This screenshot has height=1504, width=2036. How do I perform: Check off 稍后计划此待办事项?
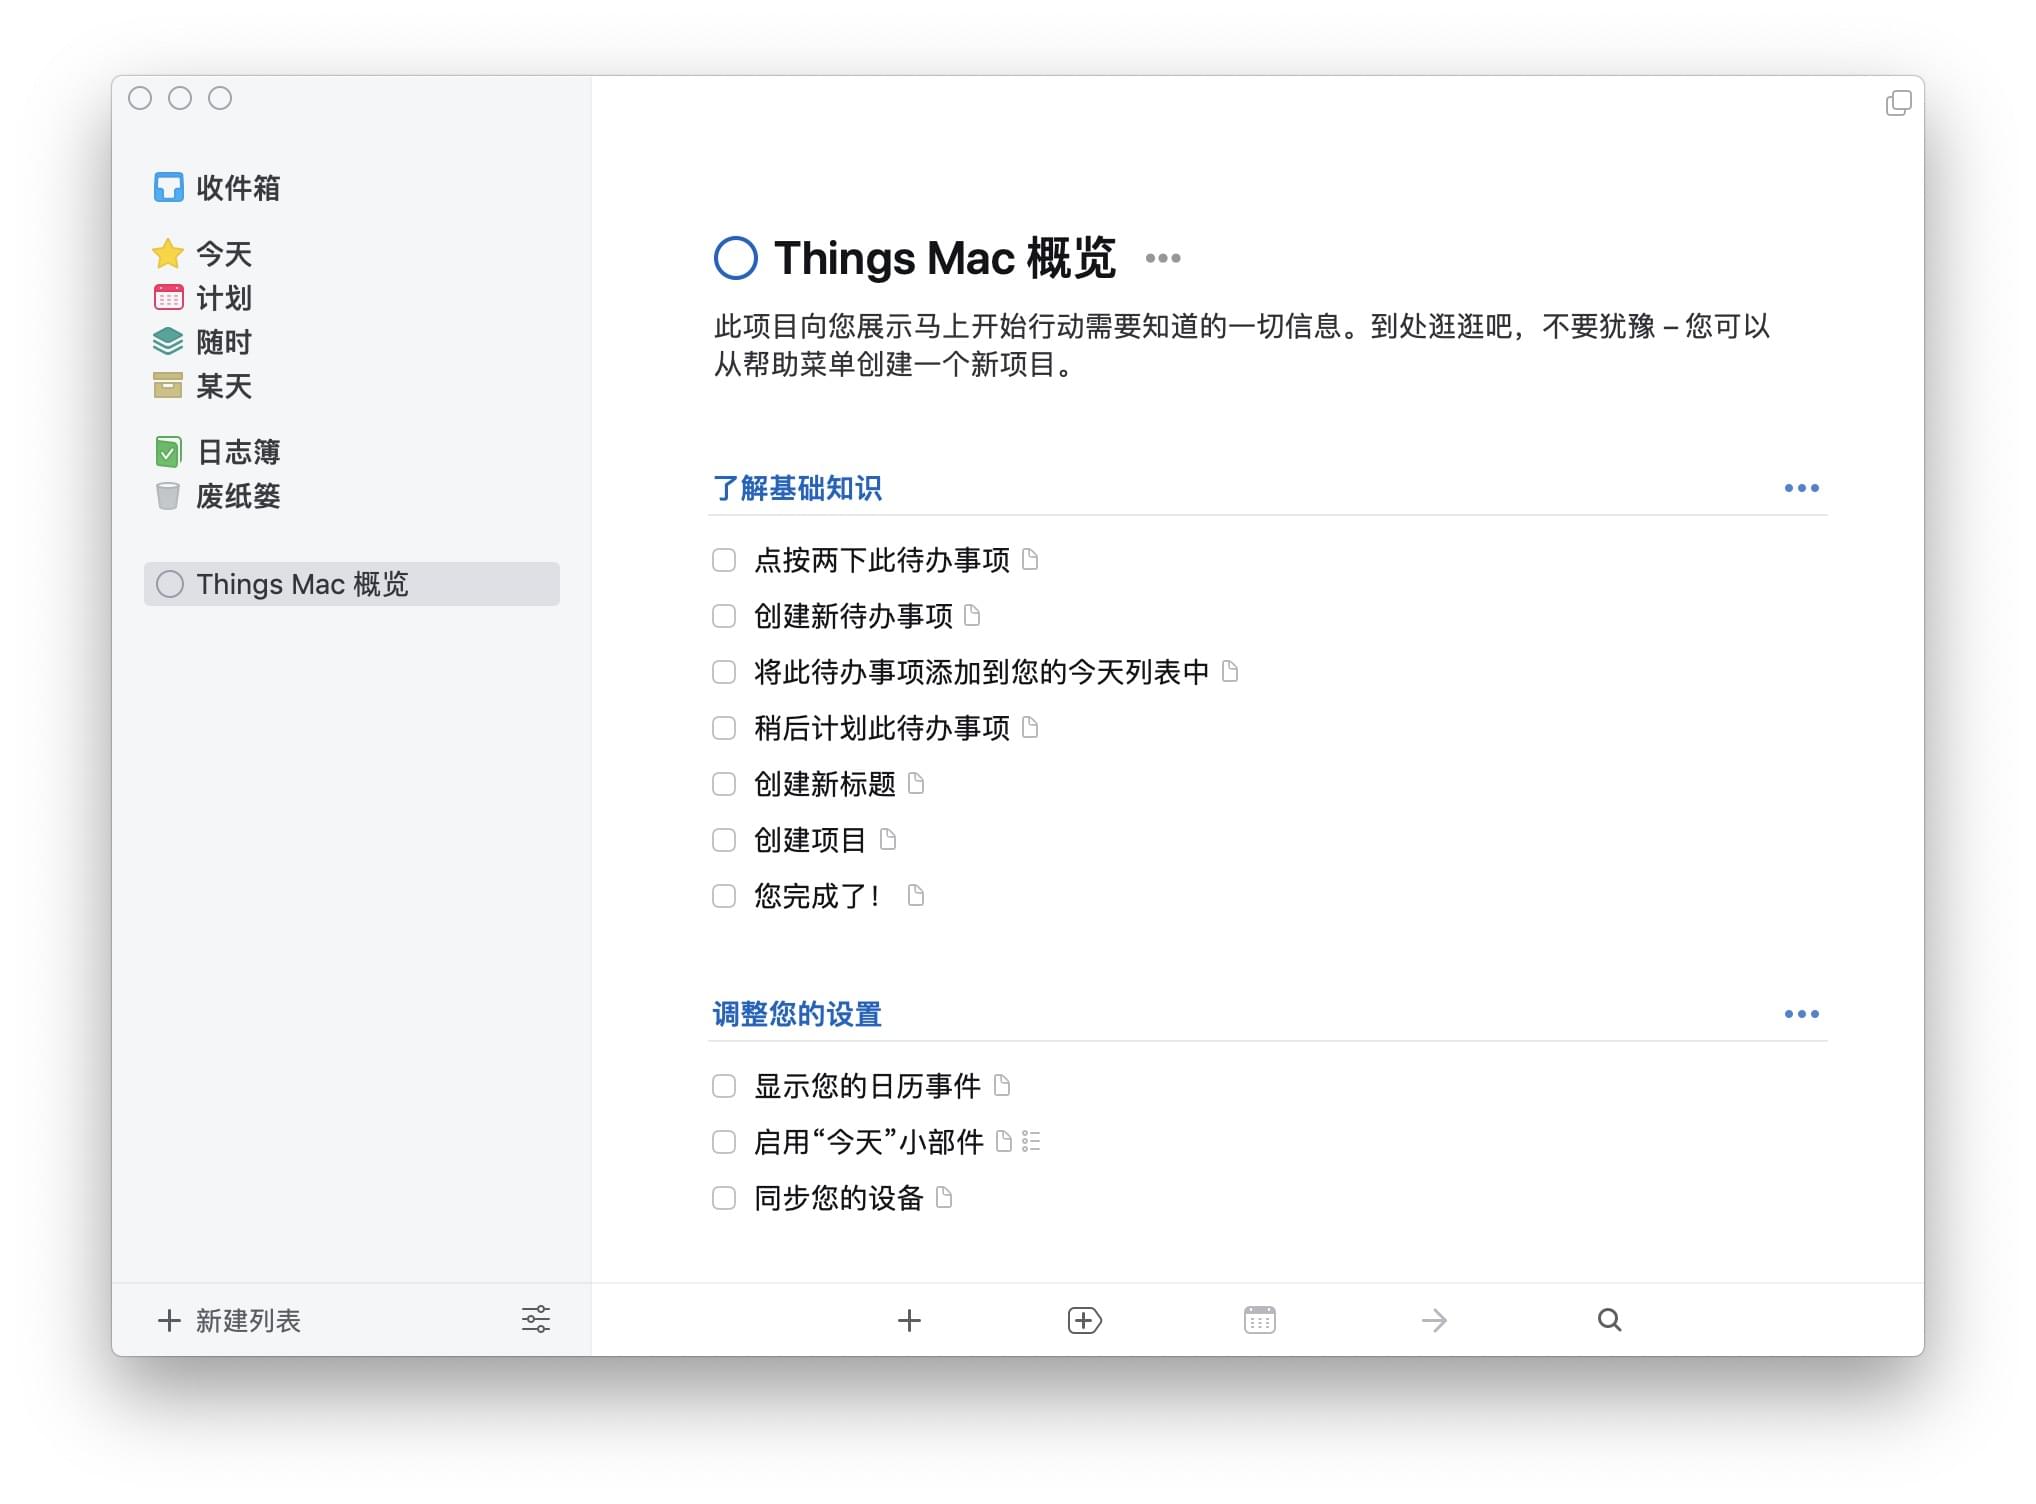[x=724, y=728]
